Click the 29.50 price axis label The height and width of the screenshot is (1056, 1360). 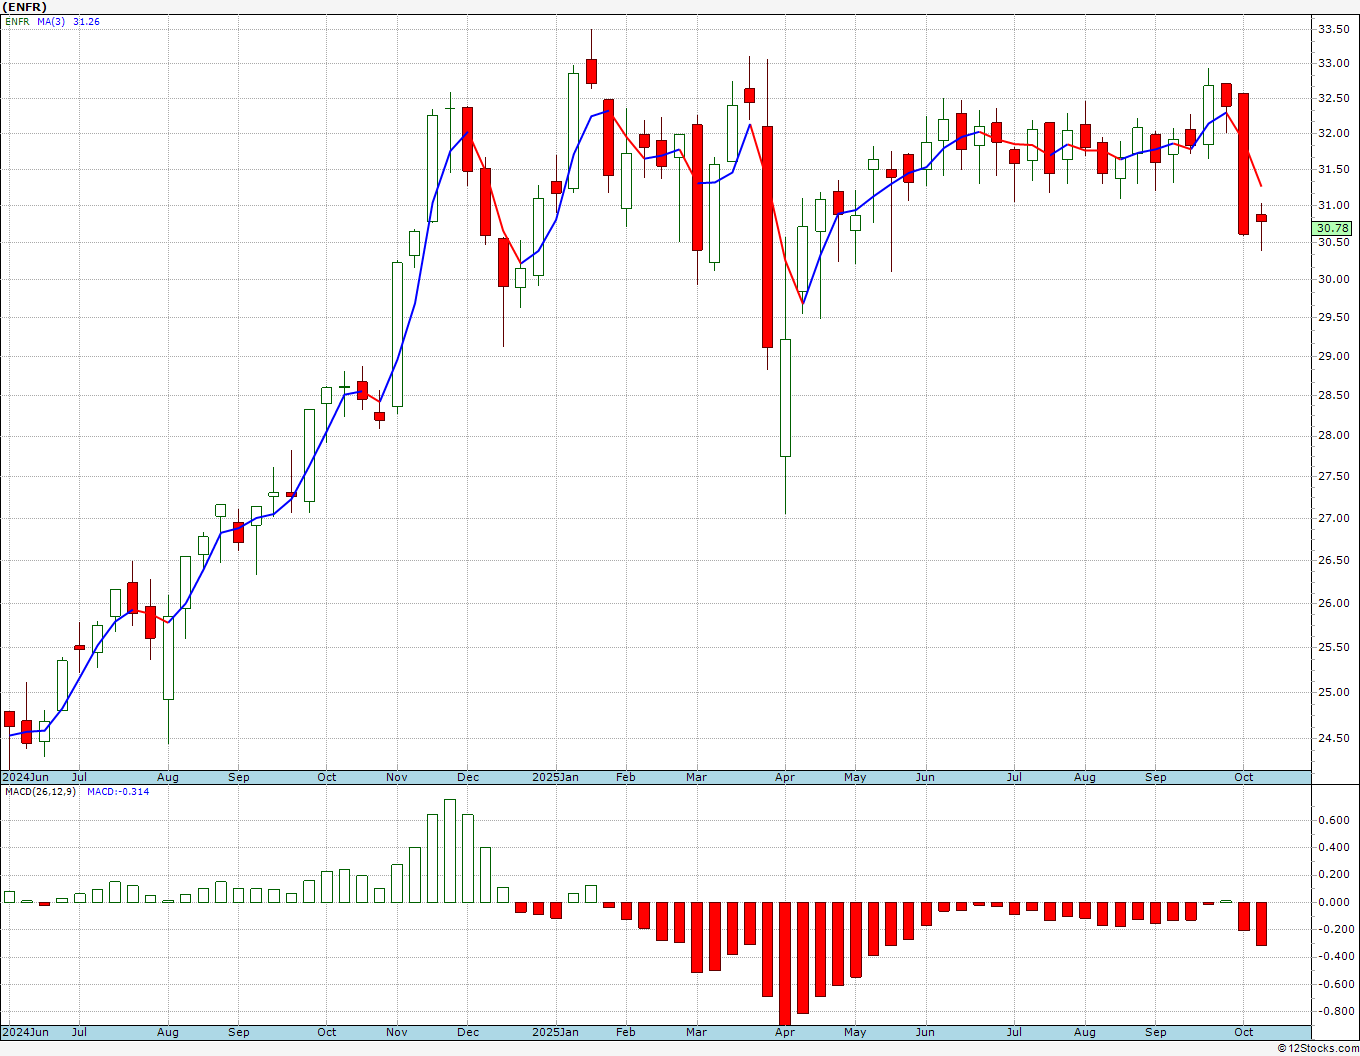tap(1333, 317)
